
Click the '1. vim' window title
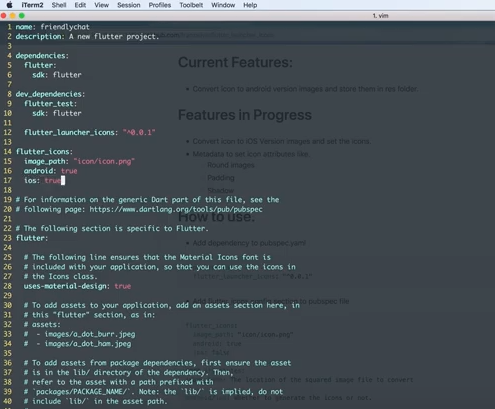coord(380,16)
